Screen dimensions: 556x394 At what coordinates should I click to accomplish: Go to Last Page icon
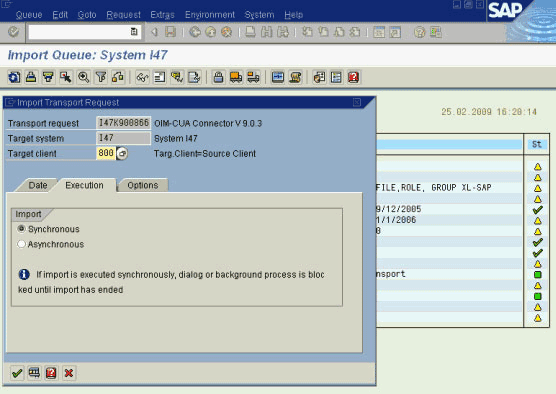coord(355,32)
